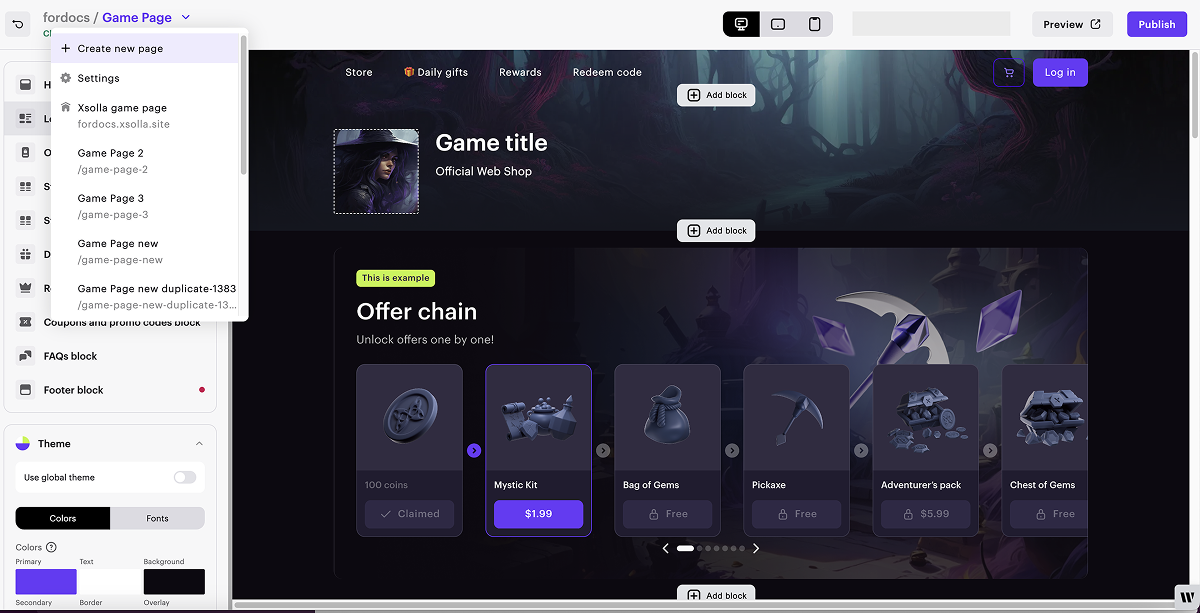Click the previous carousel arrow under offers
This screenshot has width=1200, height=613.
tap(666, 548)
